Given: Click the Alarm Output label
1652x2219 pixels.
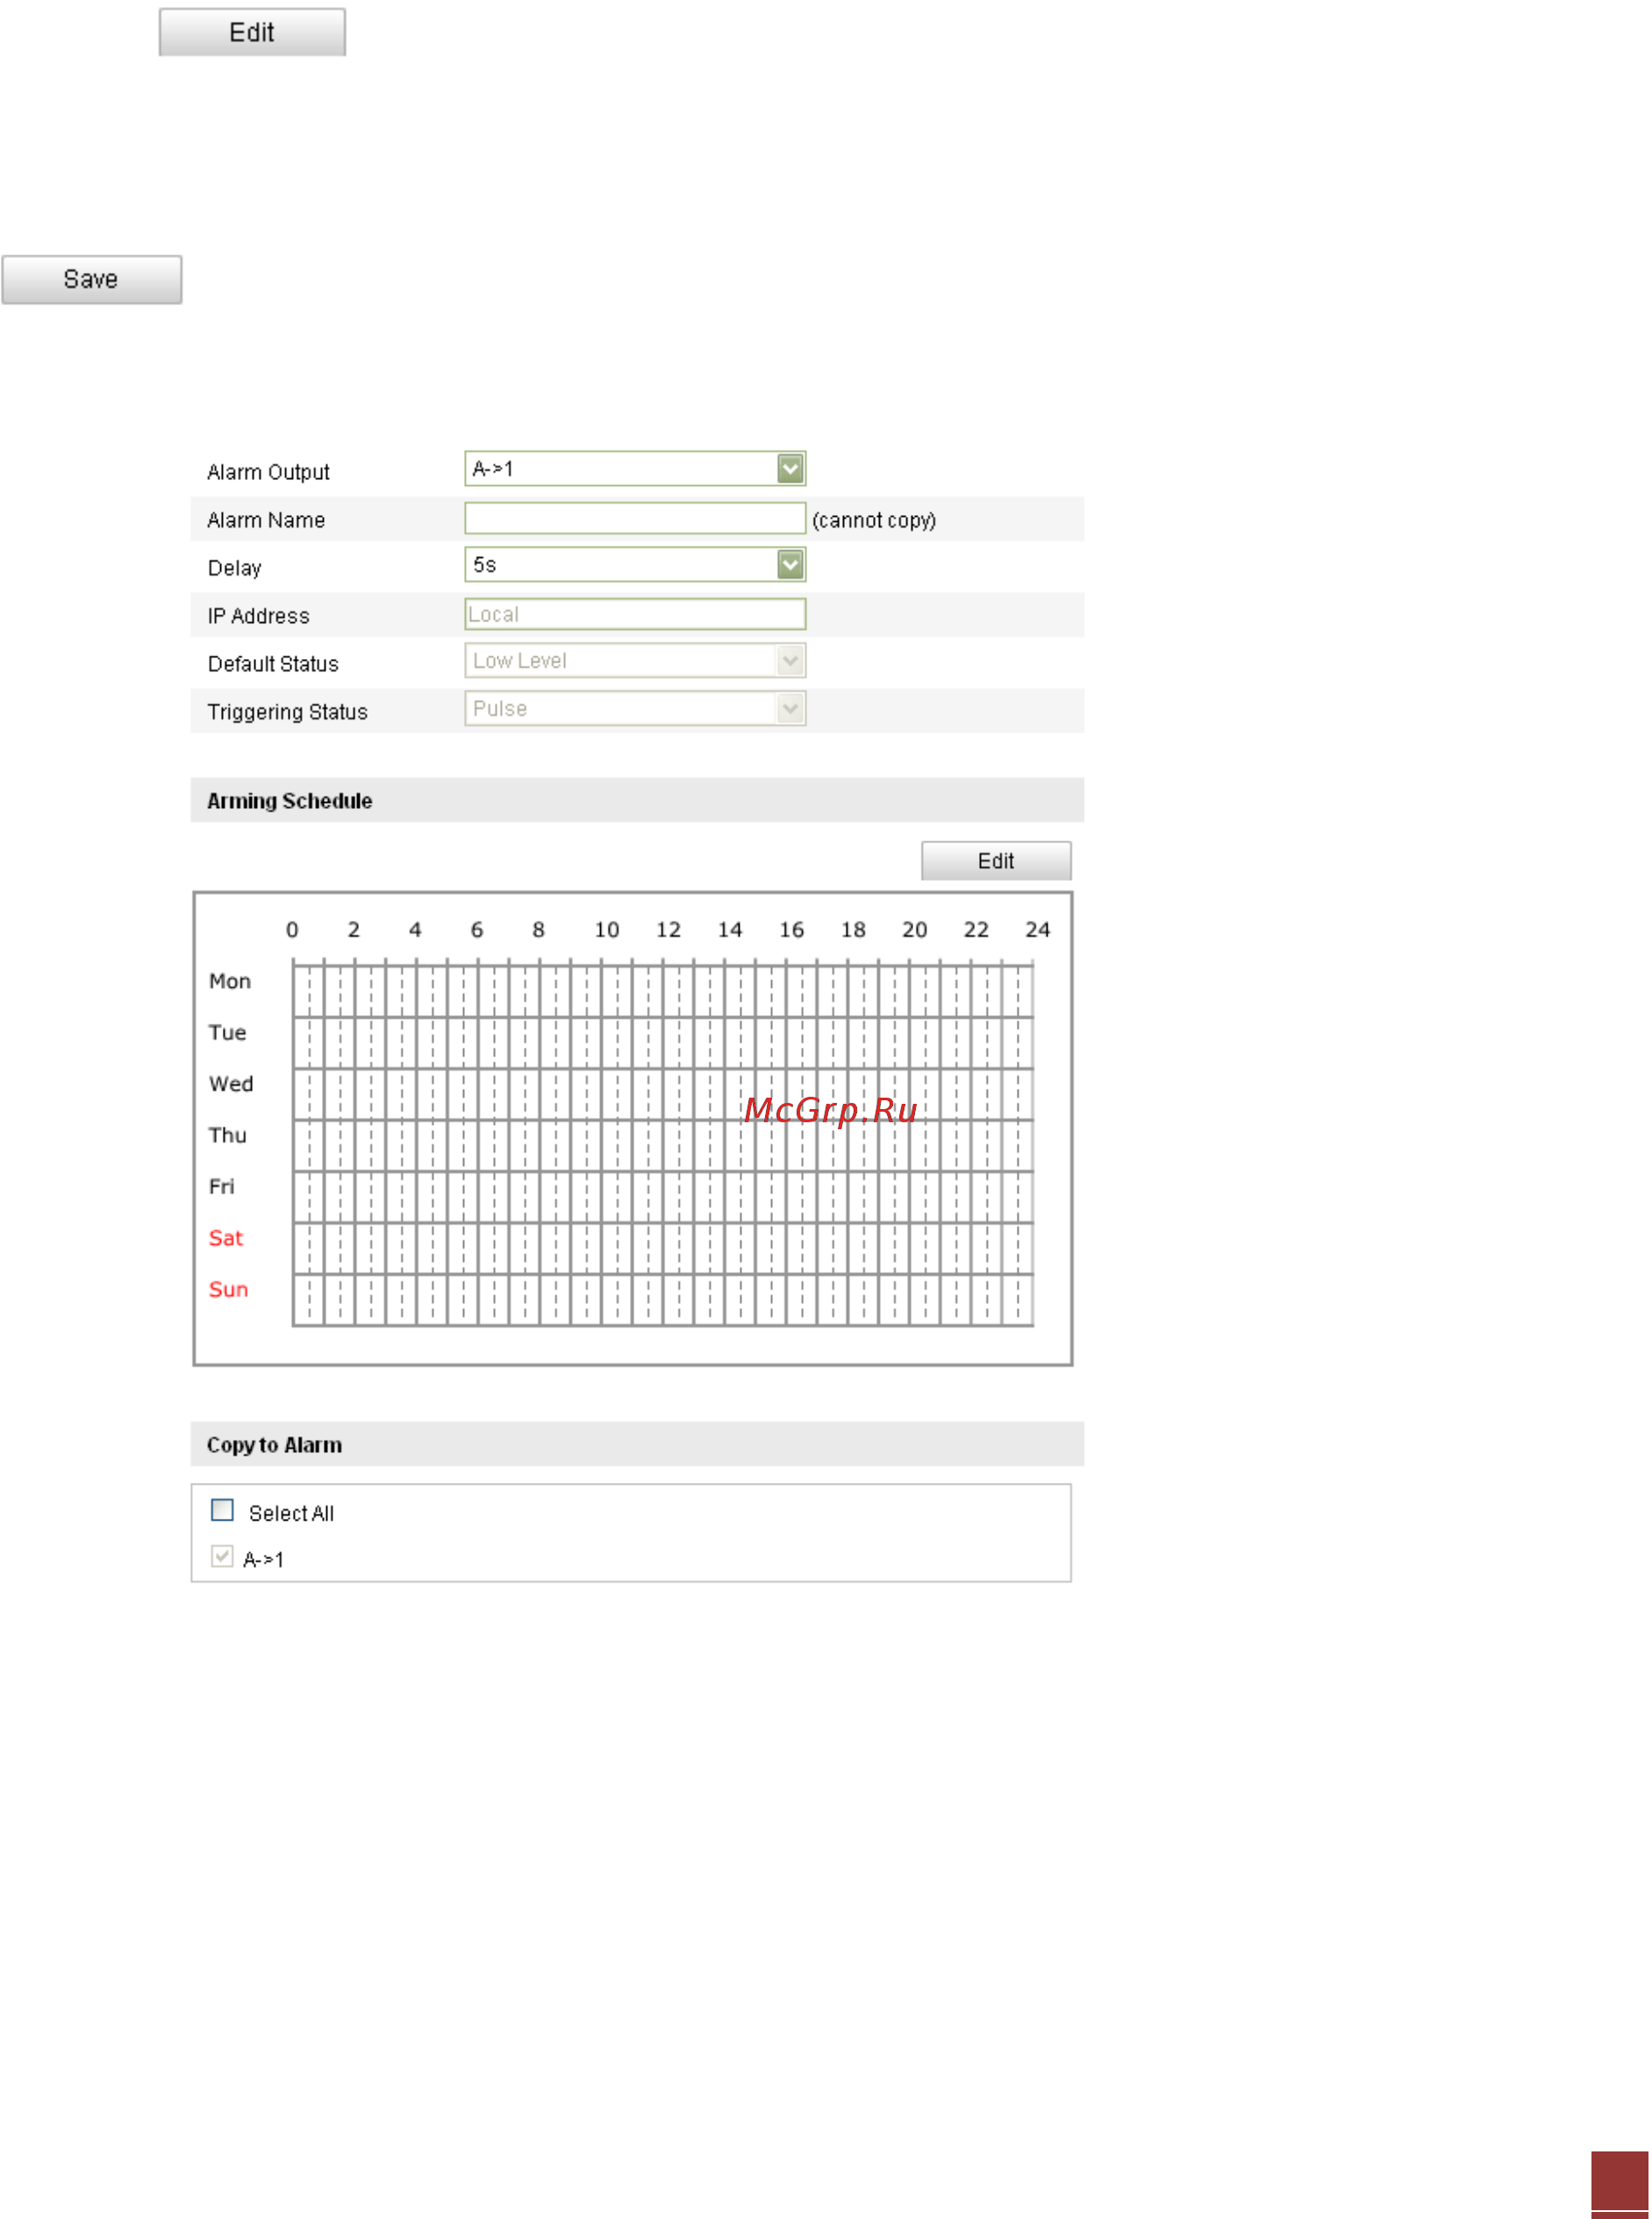Looking at the screenshot, I should [x=268, y=472].
